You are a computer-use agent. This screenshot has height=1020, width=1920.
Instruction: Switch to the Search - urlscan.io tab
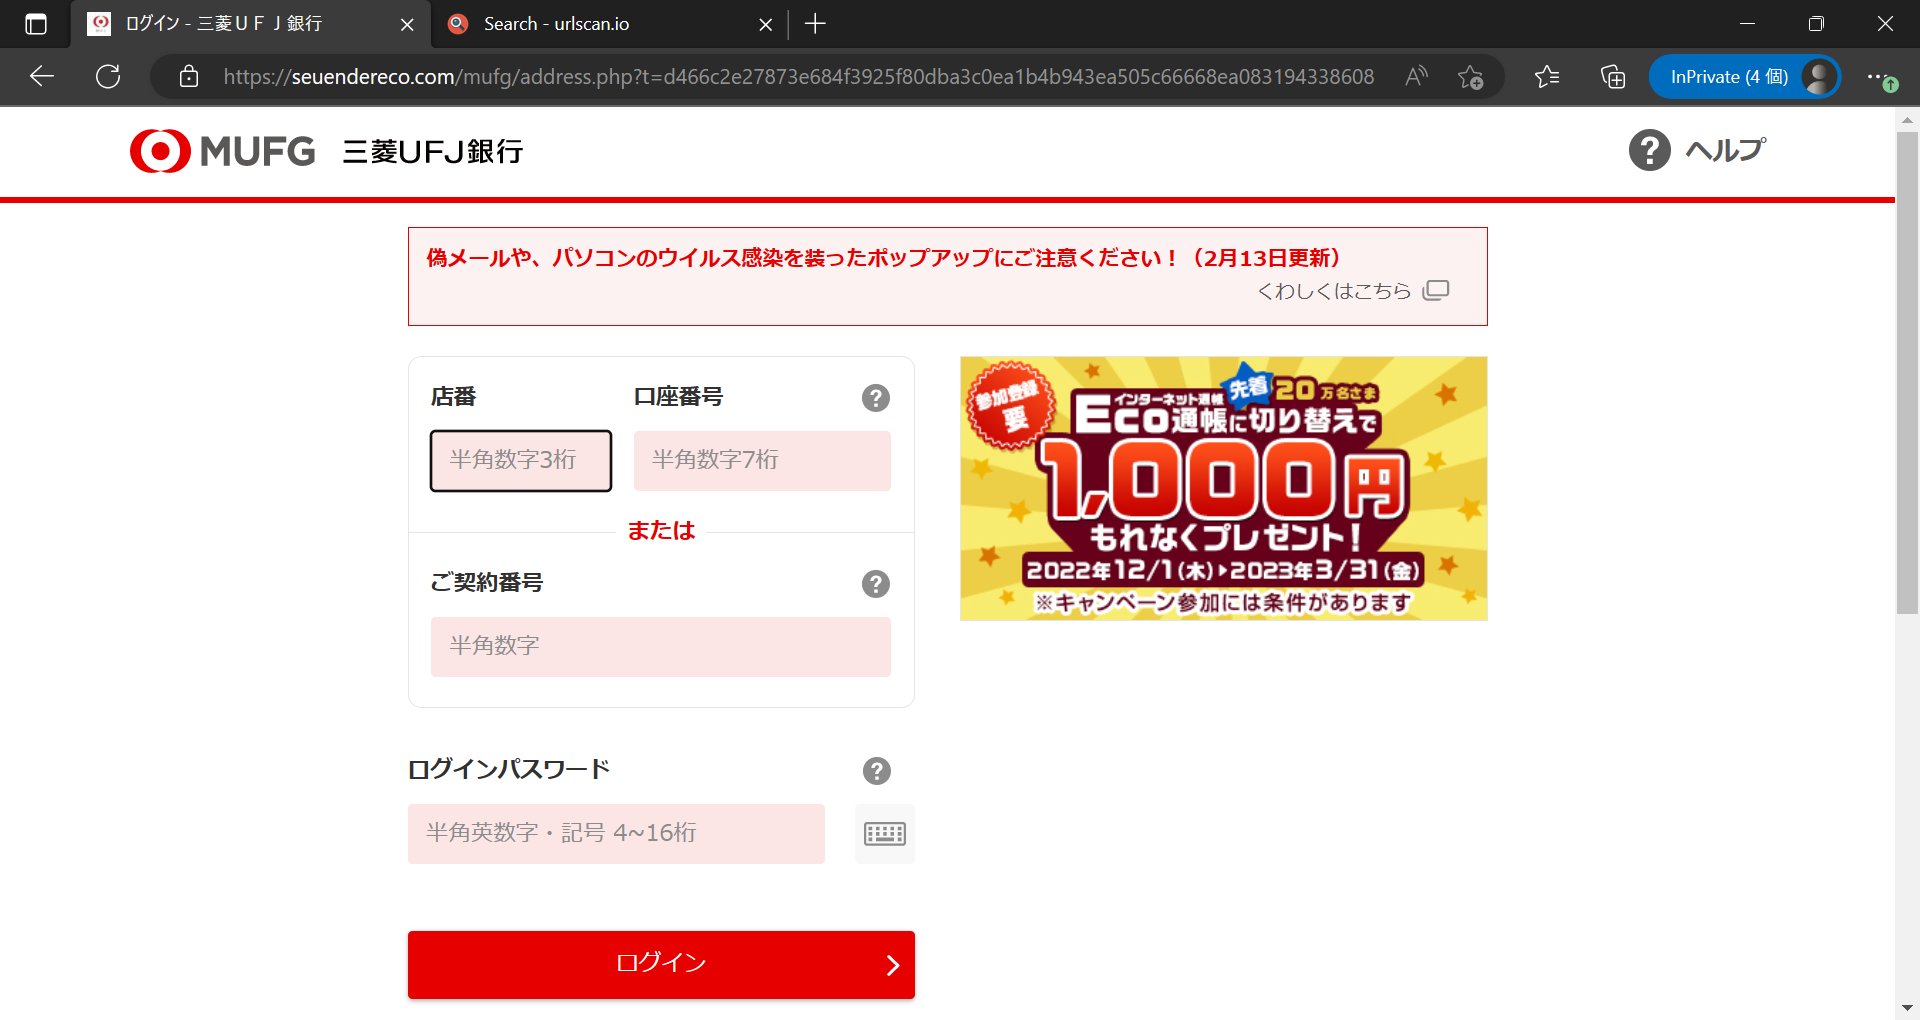click(x=610, y=24)
